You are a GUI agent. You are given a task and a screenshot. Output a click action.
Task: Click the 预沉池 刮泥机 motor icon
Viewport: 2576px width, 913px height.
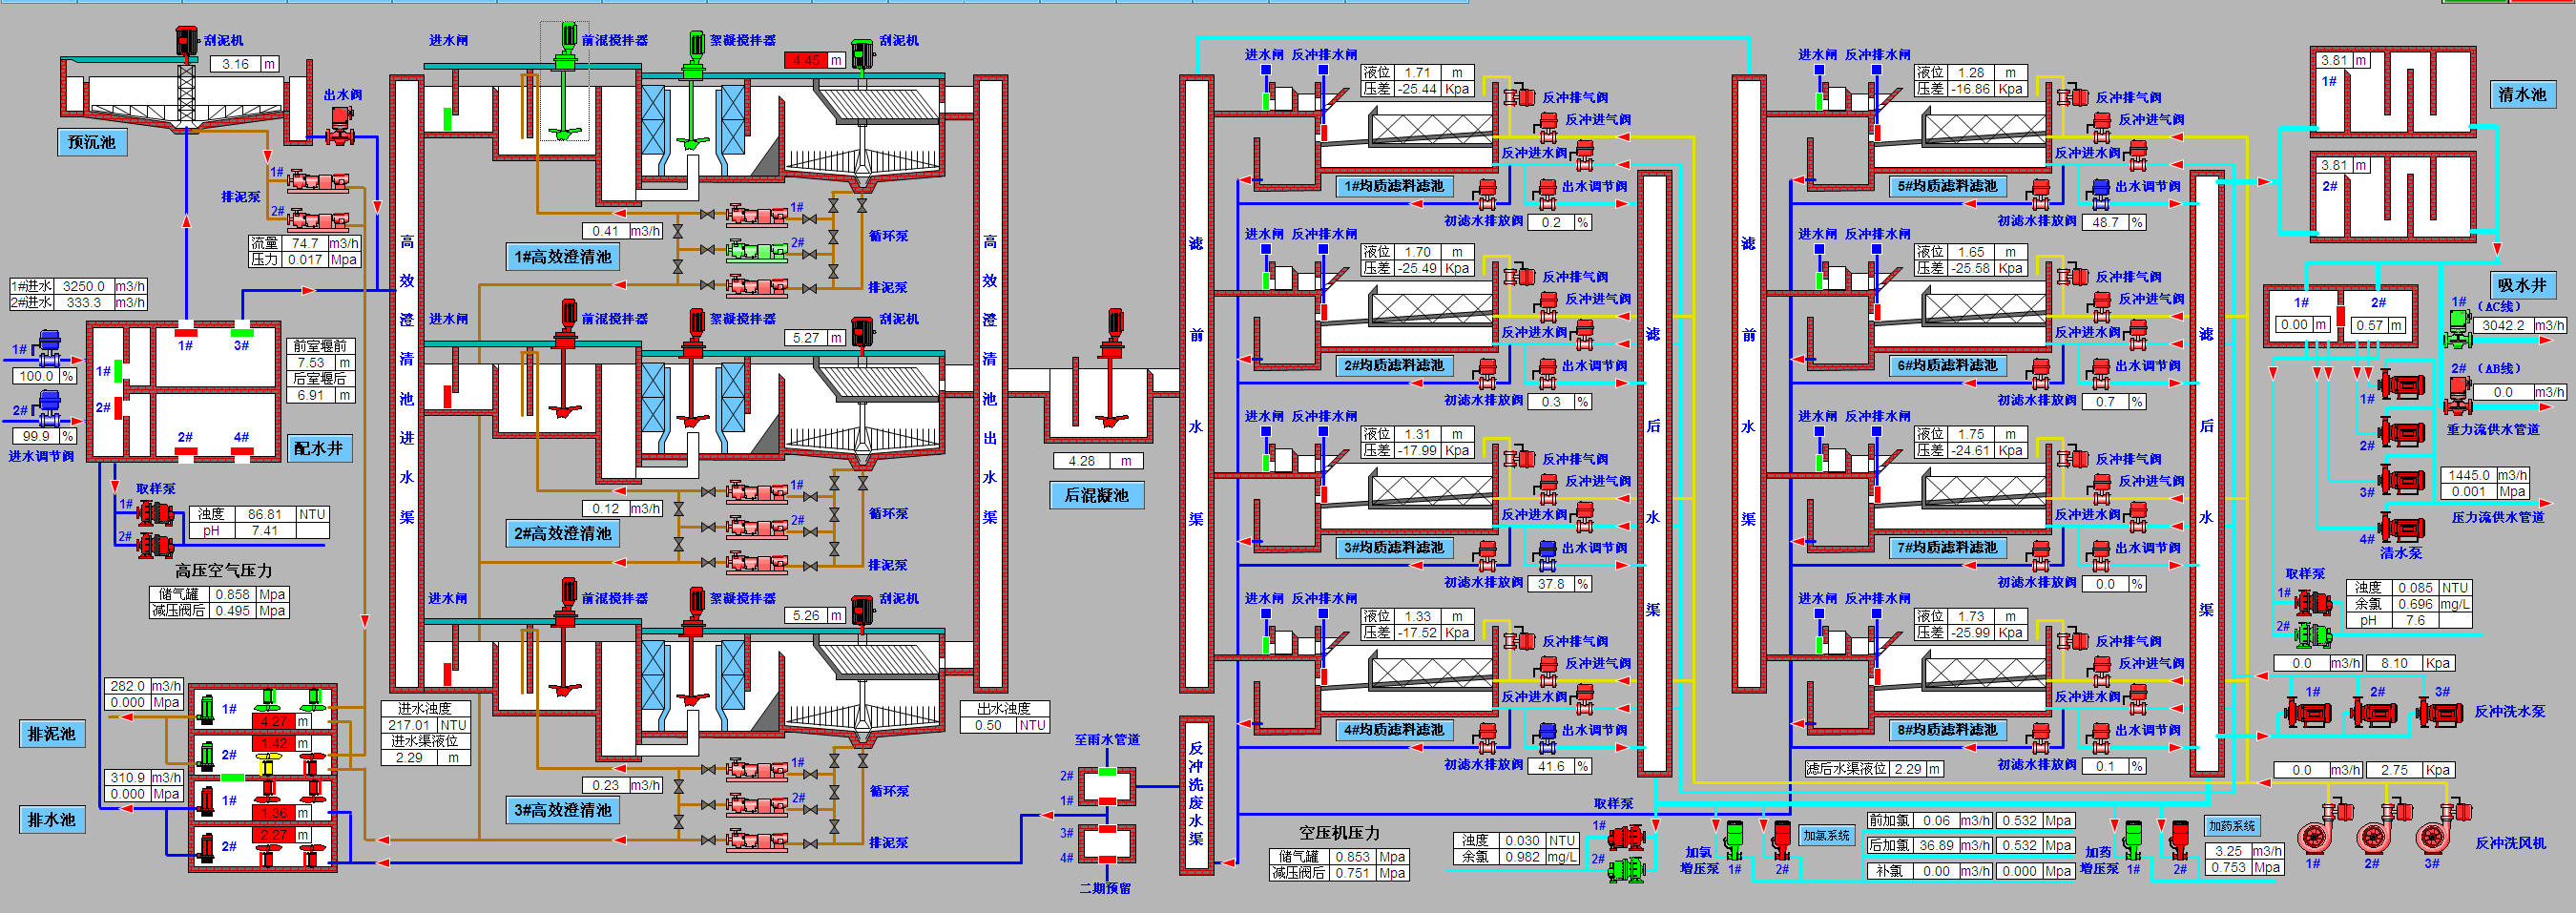pos(187,41)
